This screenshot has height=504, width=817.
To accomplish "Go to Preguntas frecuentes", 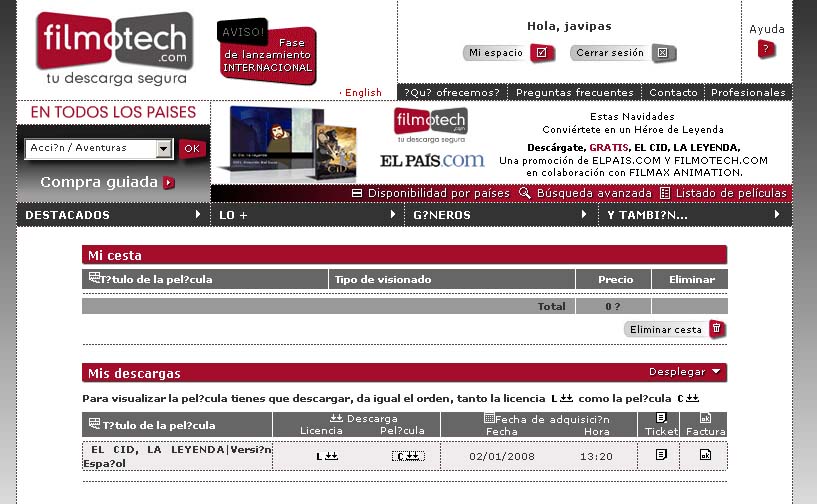I will [x=574, y=92].
